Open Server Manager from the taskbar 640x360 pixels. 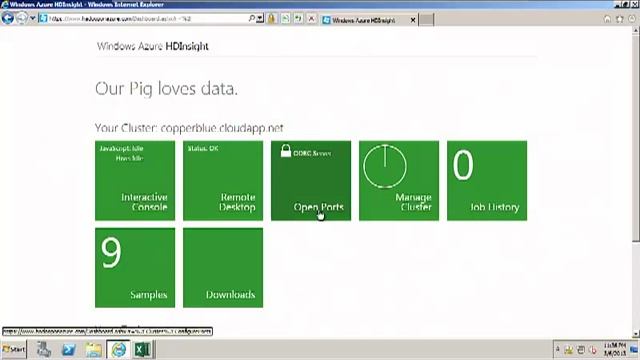click(44, 350)
